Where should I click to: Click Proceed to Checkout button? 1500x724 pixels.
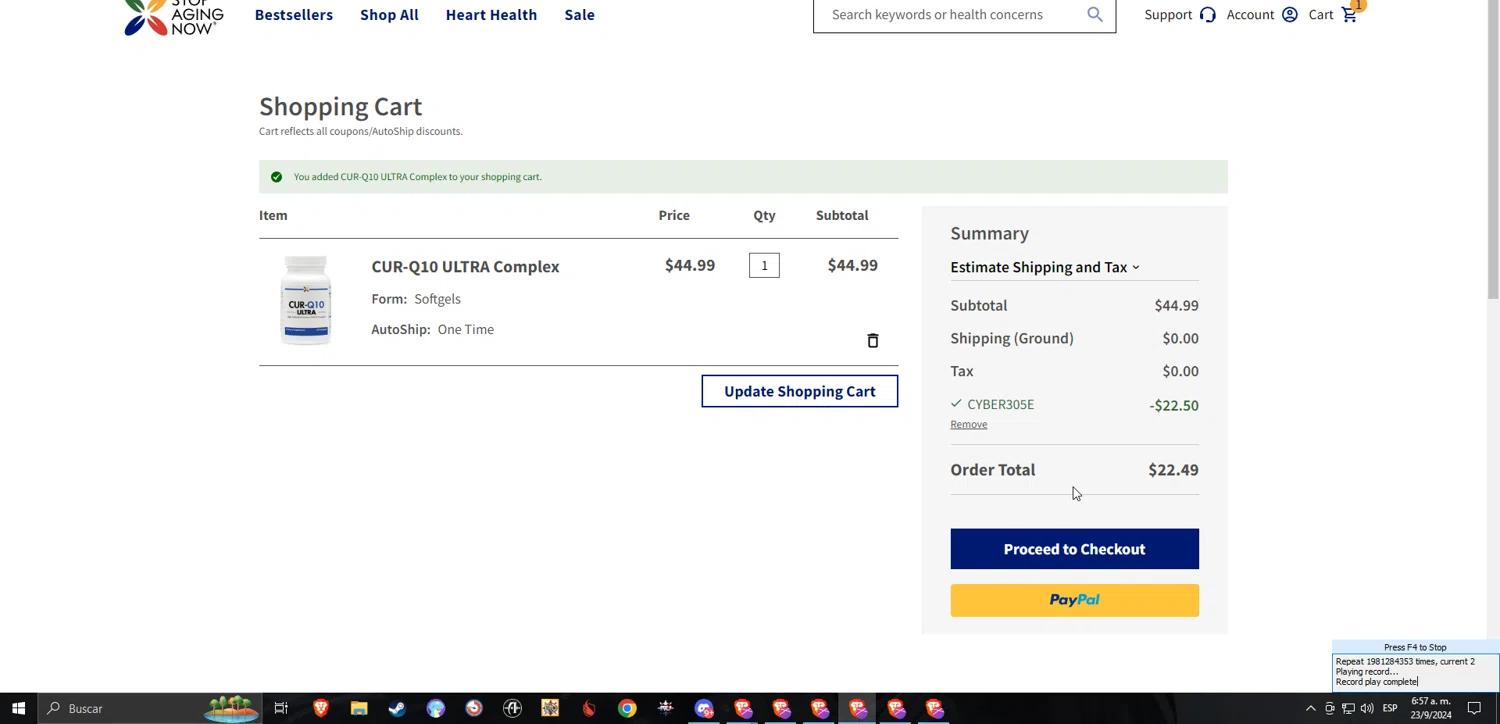tap(1074, 549)
